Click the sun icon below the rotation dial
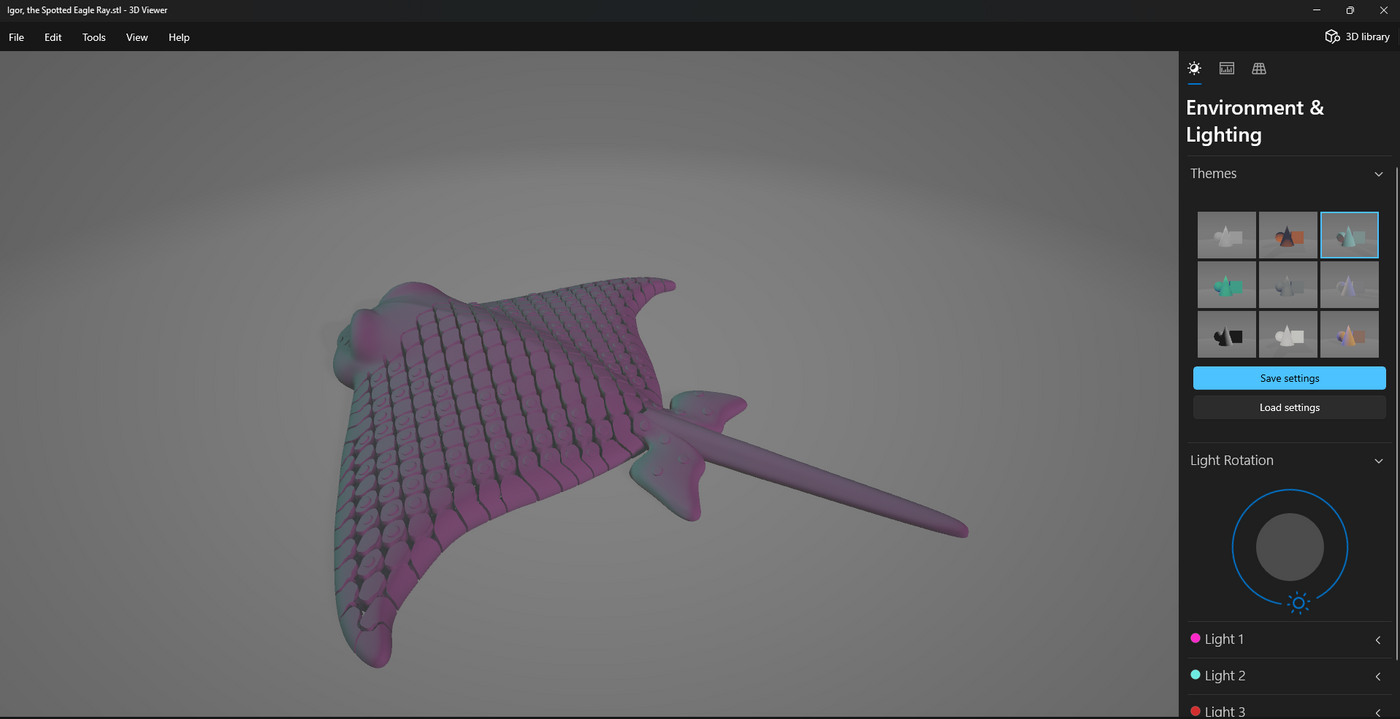The height and width of the screenshot is (719, 1400). pos(1297,603)
